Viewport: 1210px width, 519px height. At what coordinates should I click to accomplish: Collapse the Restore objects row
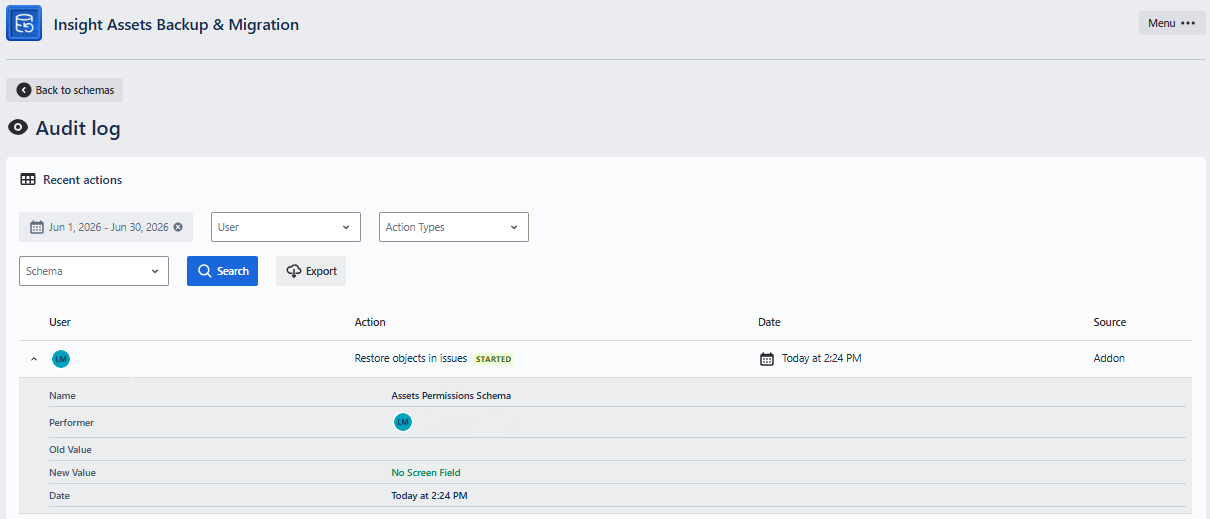[33, 359]
